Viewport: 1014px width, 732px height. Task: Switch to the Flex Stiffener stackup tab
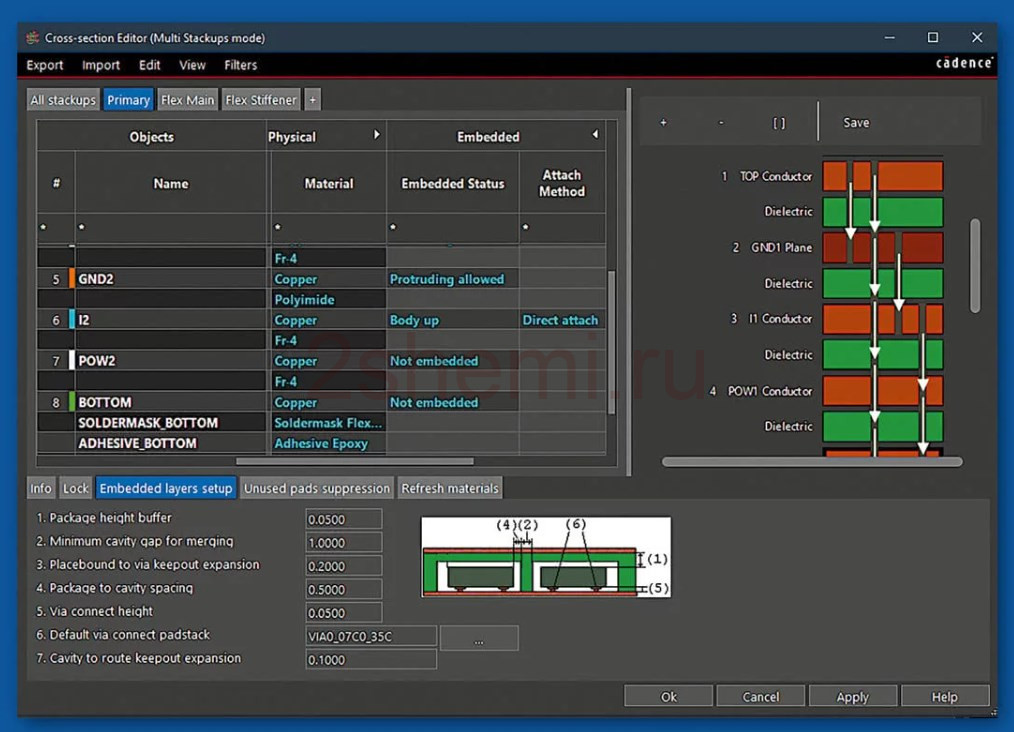[261, 100]
